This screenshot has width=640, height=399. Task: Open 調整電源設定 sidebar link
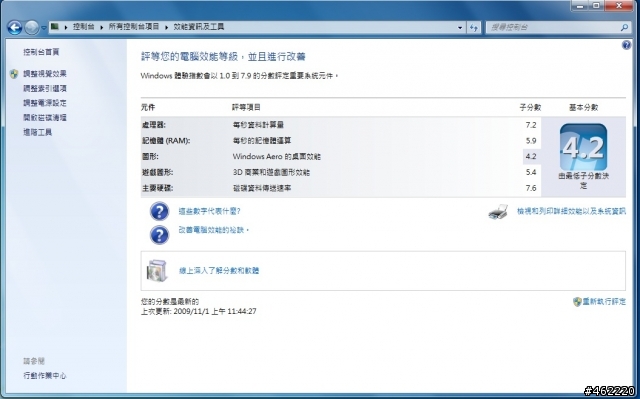pos(44,103)
